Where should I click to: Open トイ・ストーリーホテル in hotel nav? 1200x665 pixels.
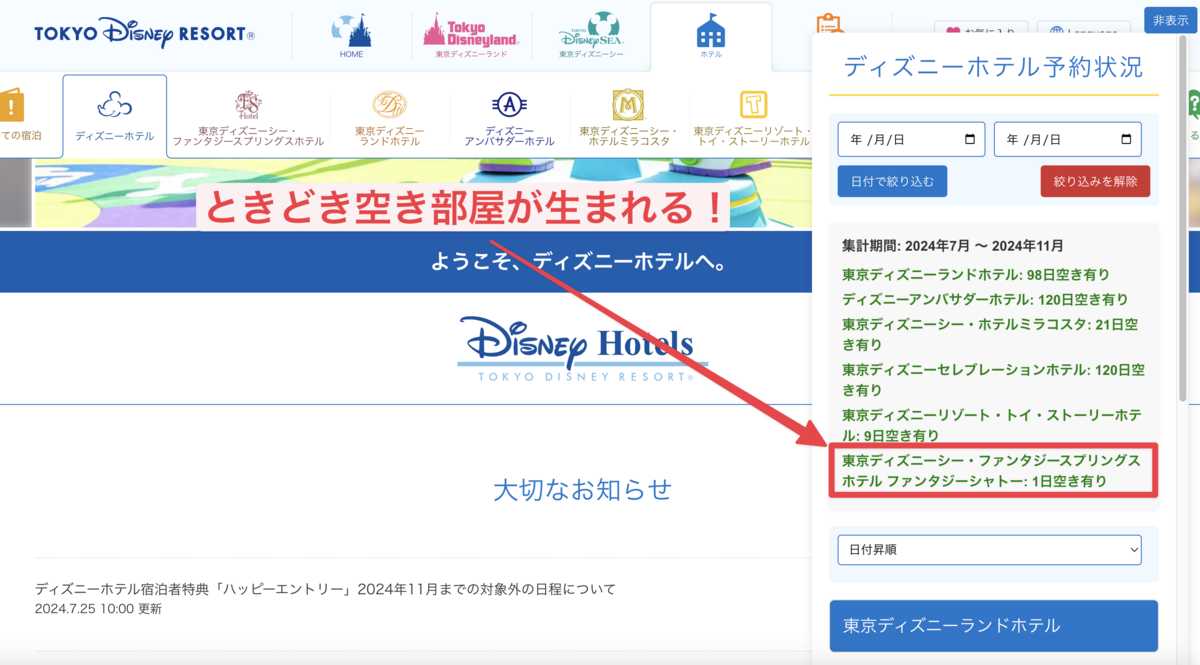[752, 118]
